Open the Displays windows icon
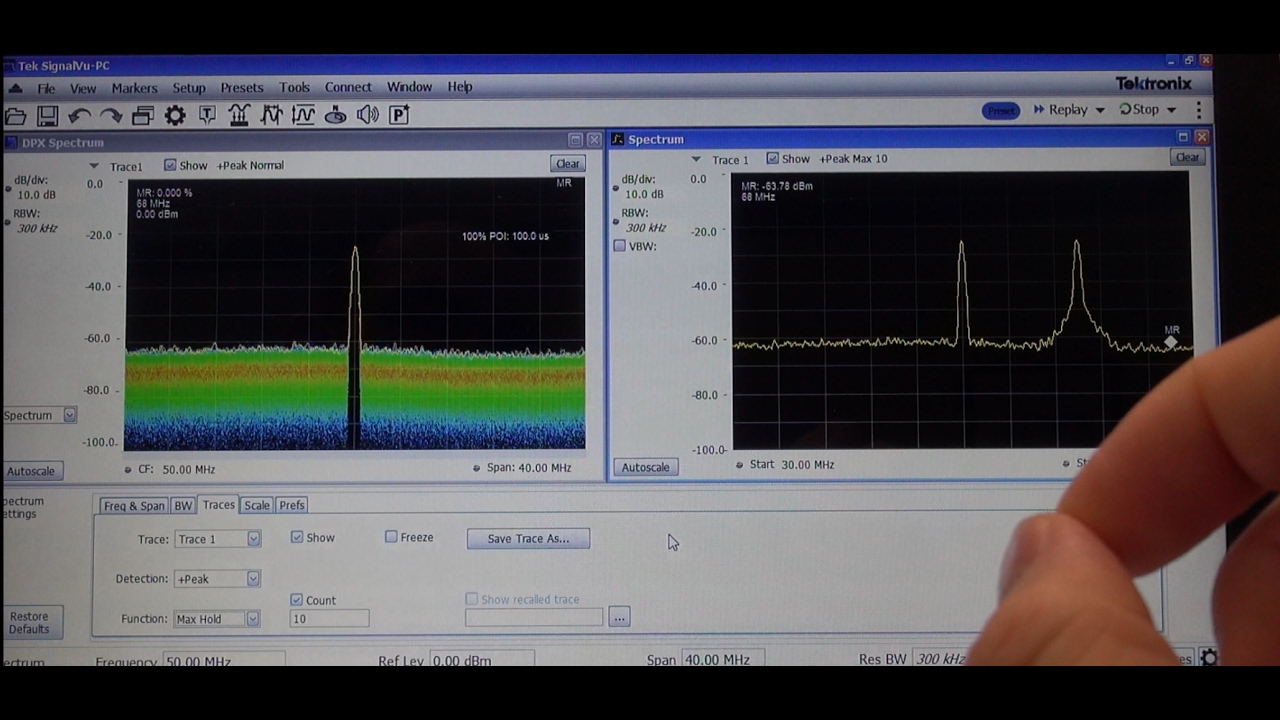 pos(143,116)
